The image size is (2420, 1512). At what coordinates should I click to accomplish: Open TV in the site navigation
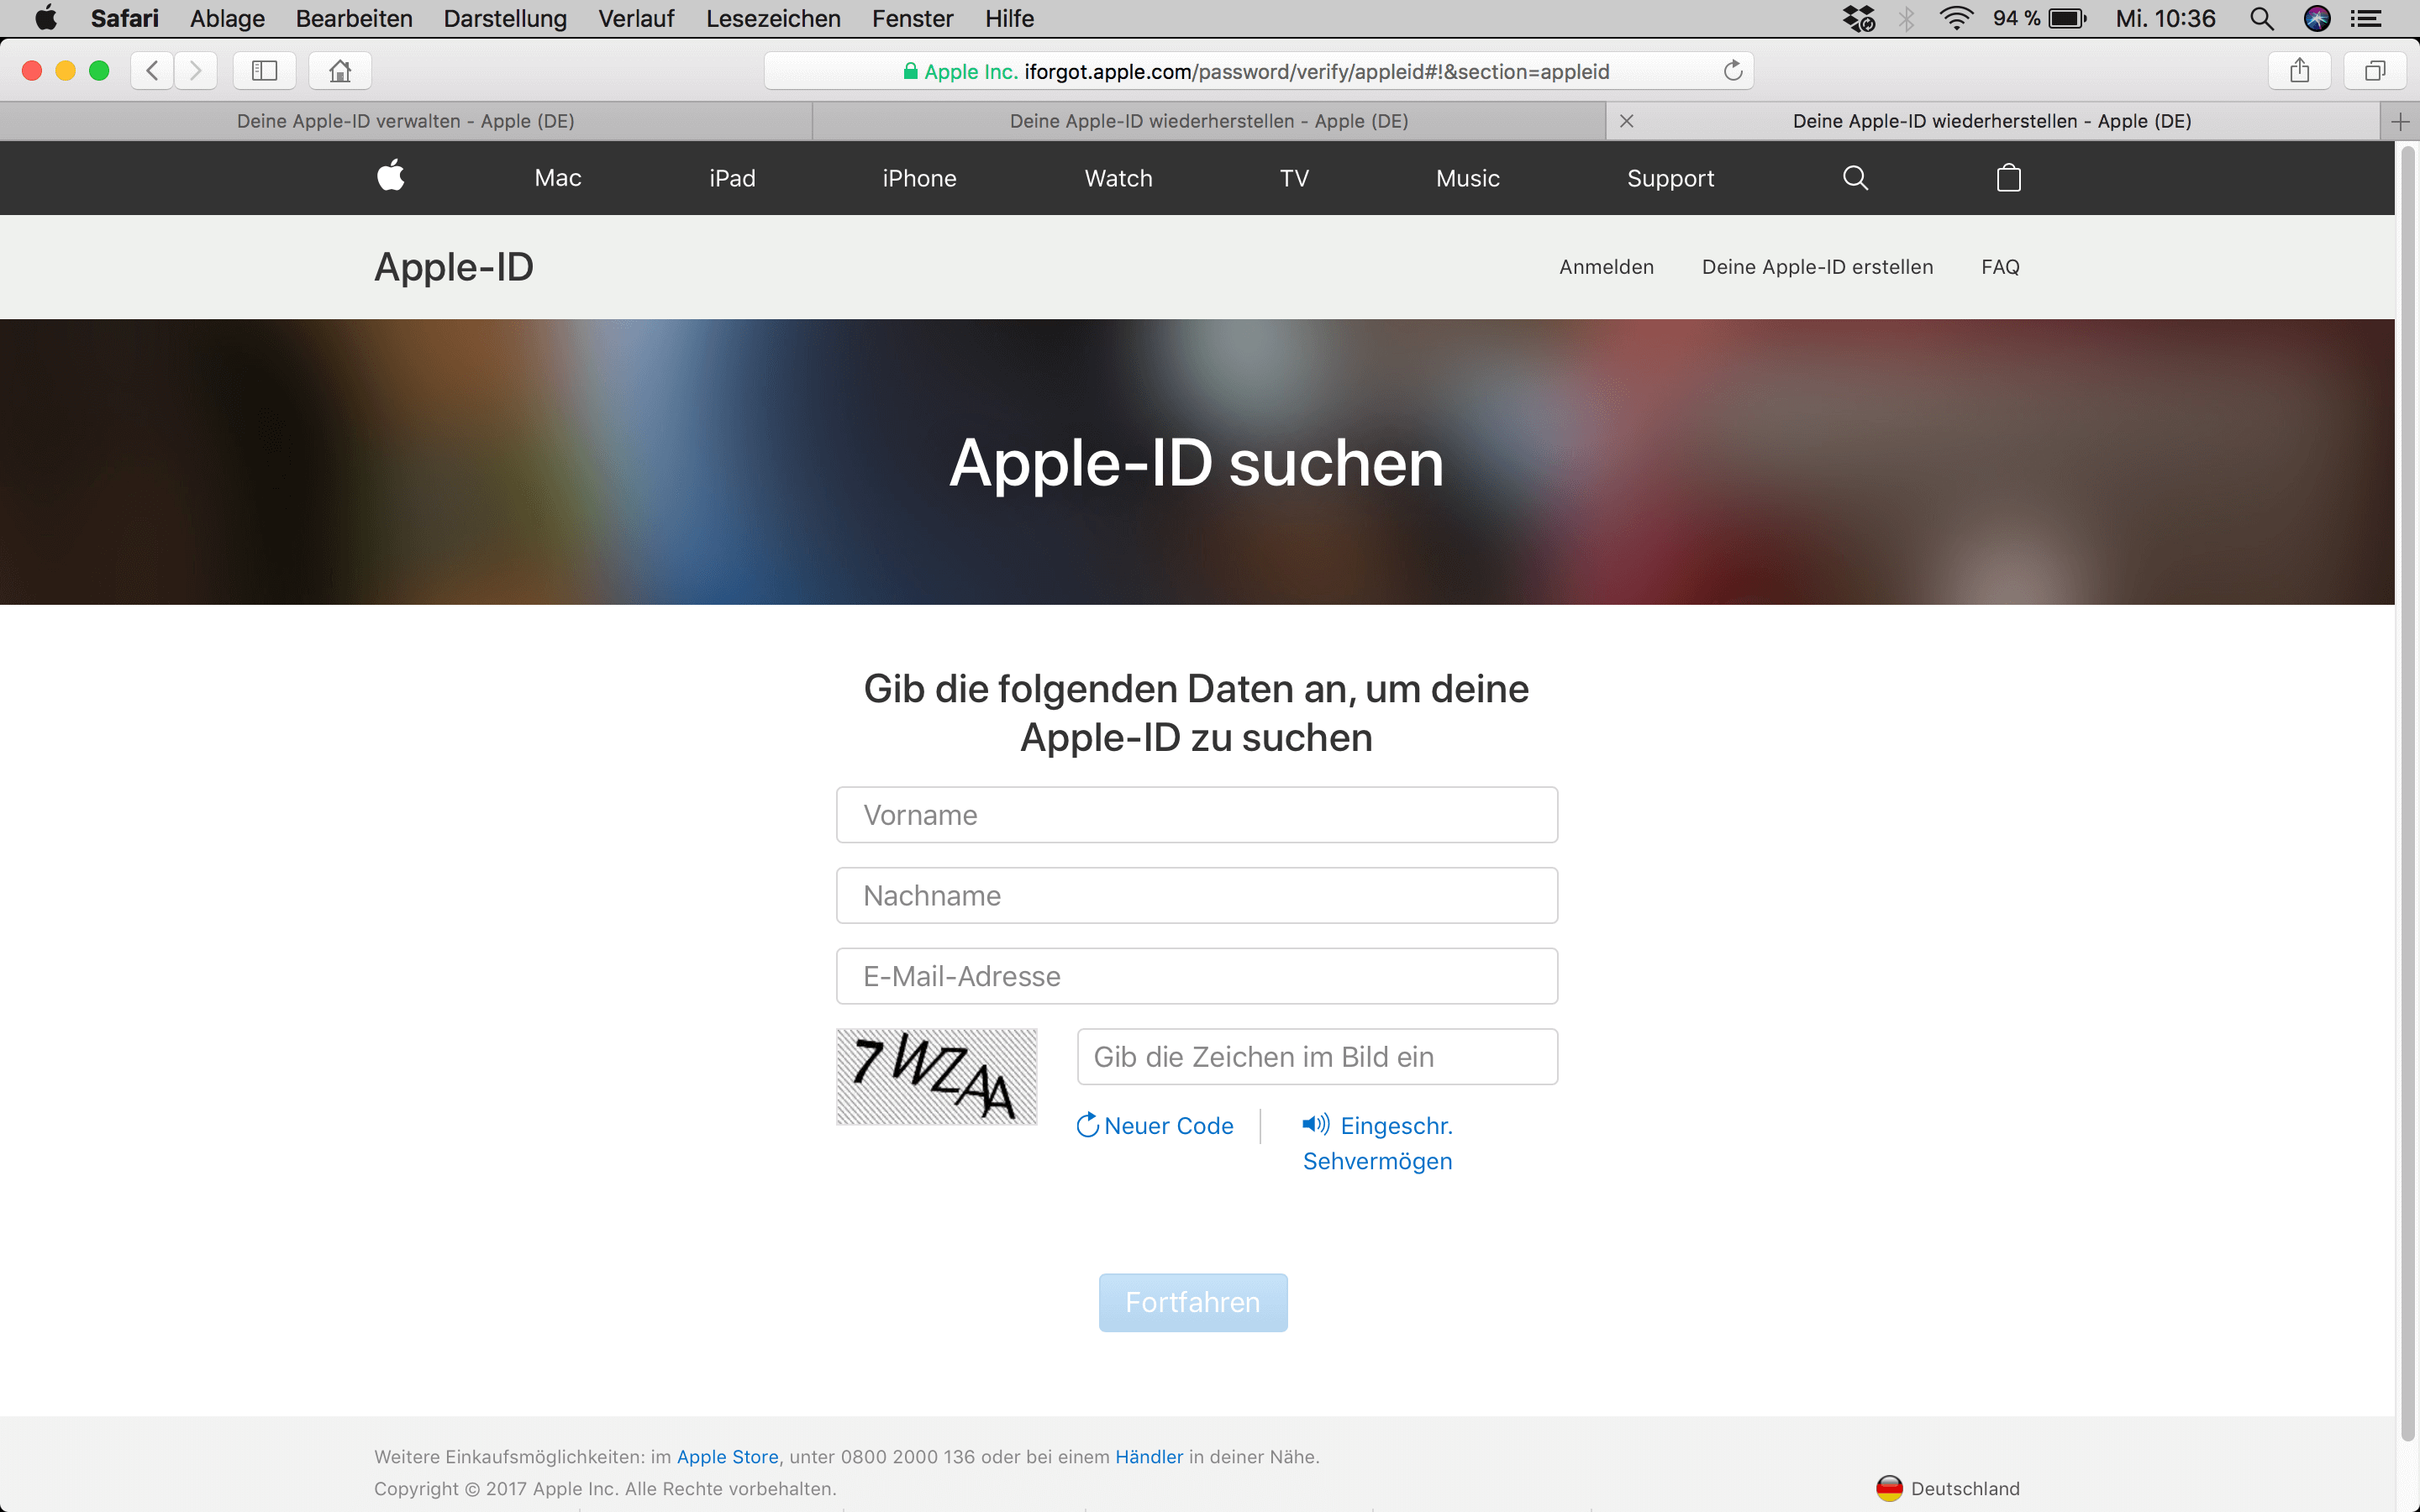pyautogui.click(x=1294, y=178)
